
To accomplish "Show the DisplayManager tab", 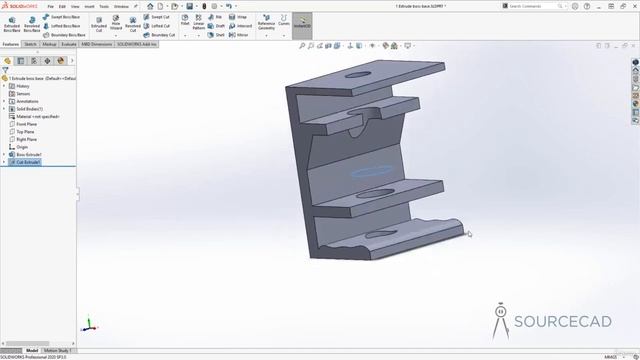I will (61, 61).
